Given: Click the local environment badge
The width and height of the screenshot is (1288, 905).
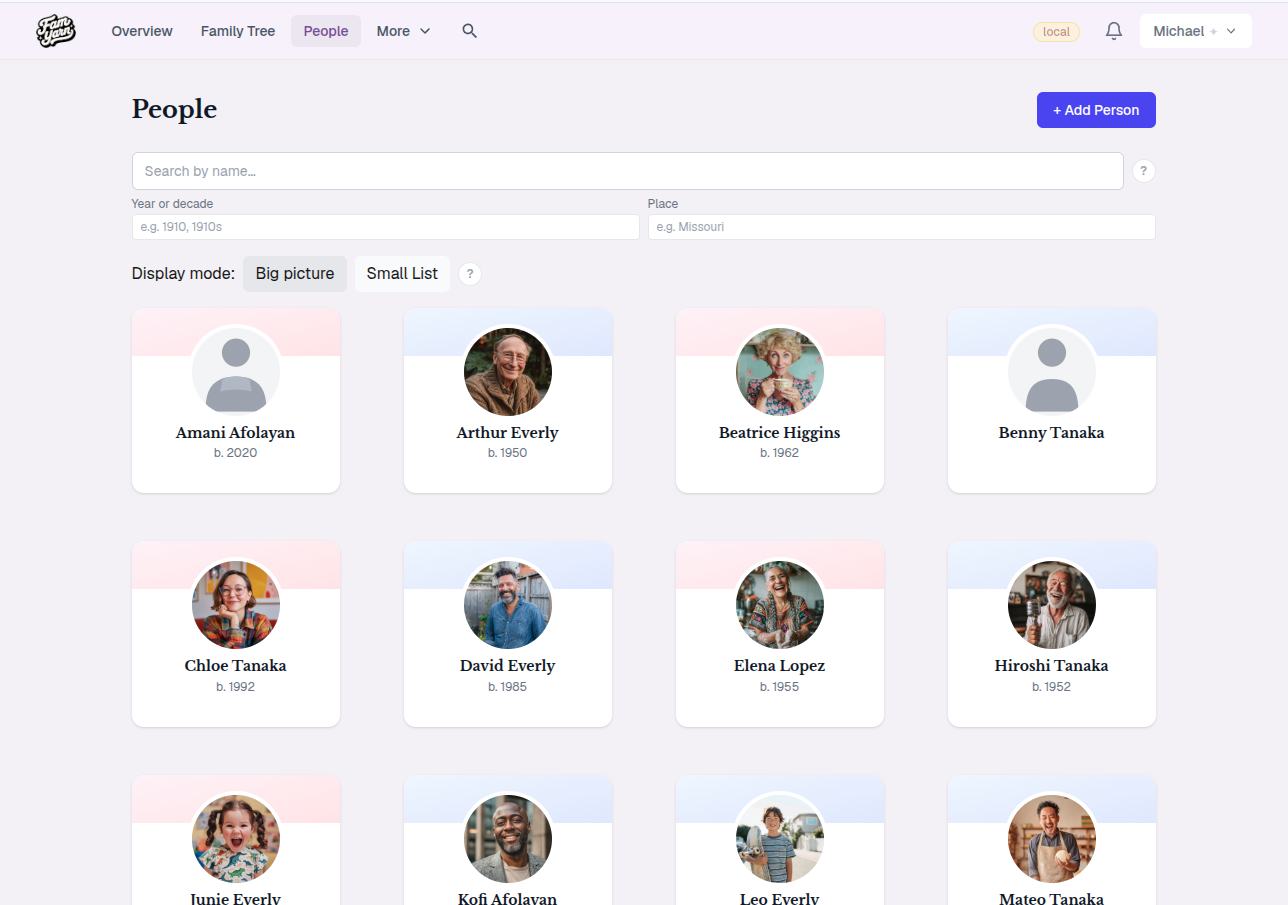Looking at the screenshot, I should pos(1056,32).
